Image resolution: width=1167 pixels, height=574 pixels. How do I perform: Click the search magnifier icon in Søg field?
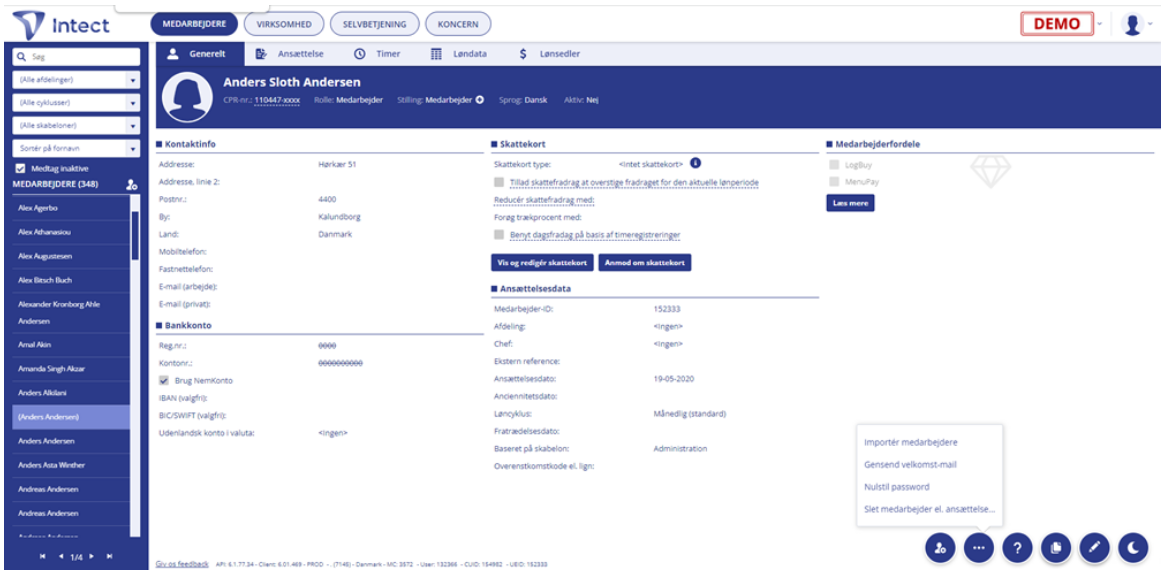point(23,57)
